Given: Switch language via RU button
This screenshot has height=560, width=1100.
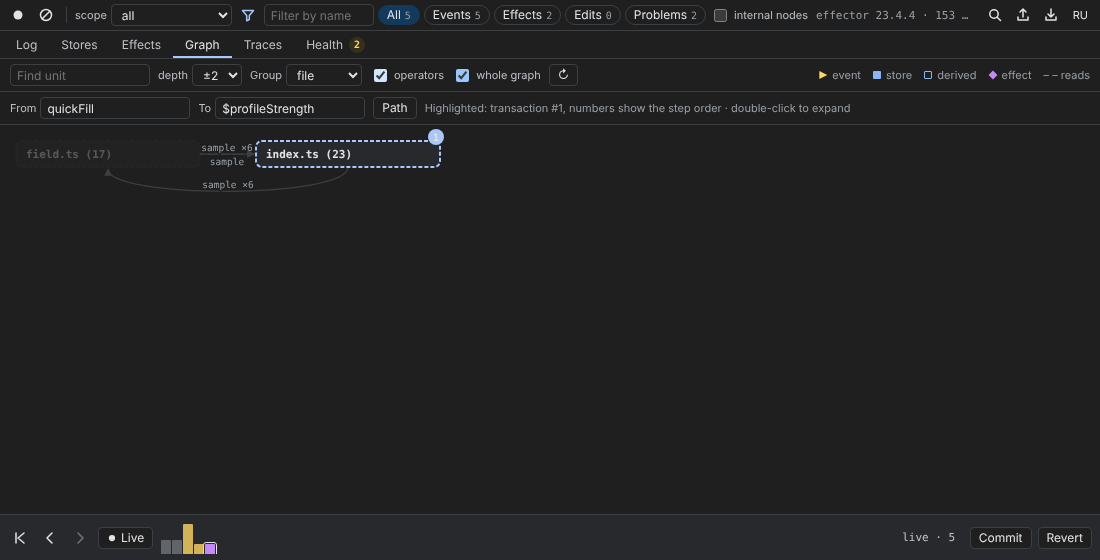Looking at the screenshot, I should pos(1080,15).
